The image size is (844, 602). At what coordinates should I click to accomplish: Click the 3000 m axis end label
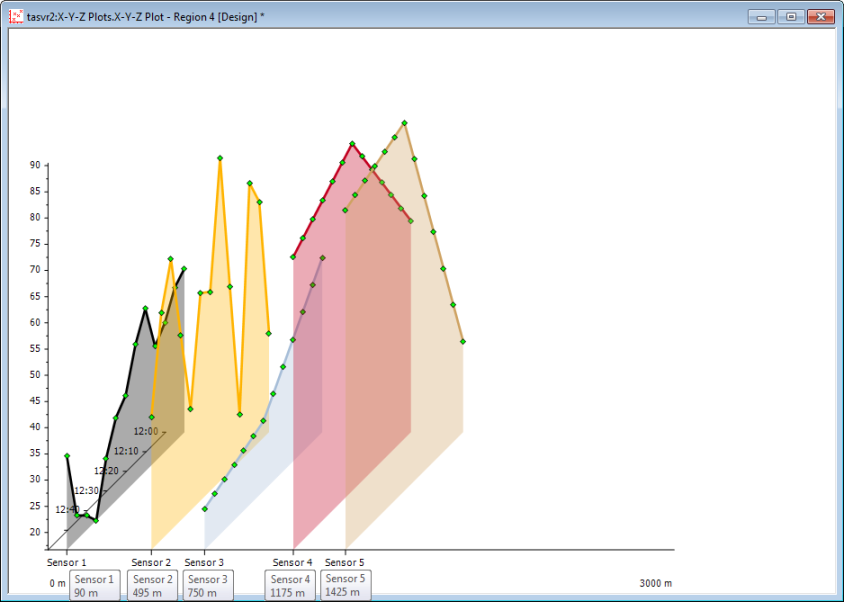(x=655, y=583)
